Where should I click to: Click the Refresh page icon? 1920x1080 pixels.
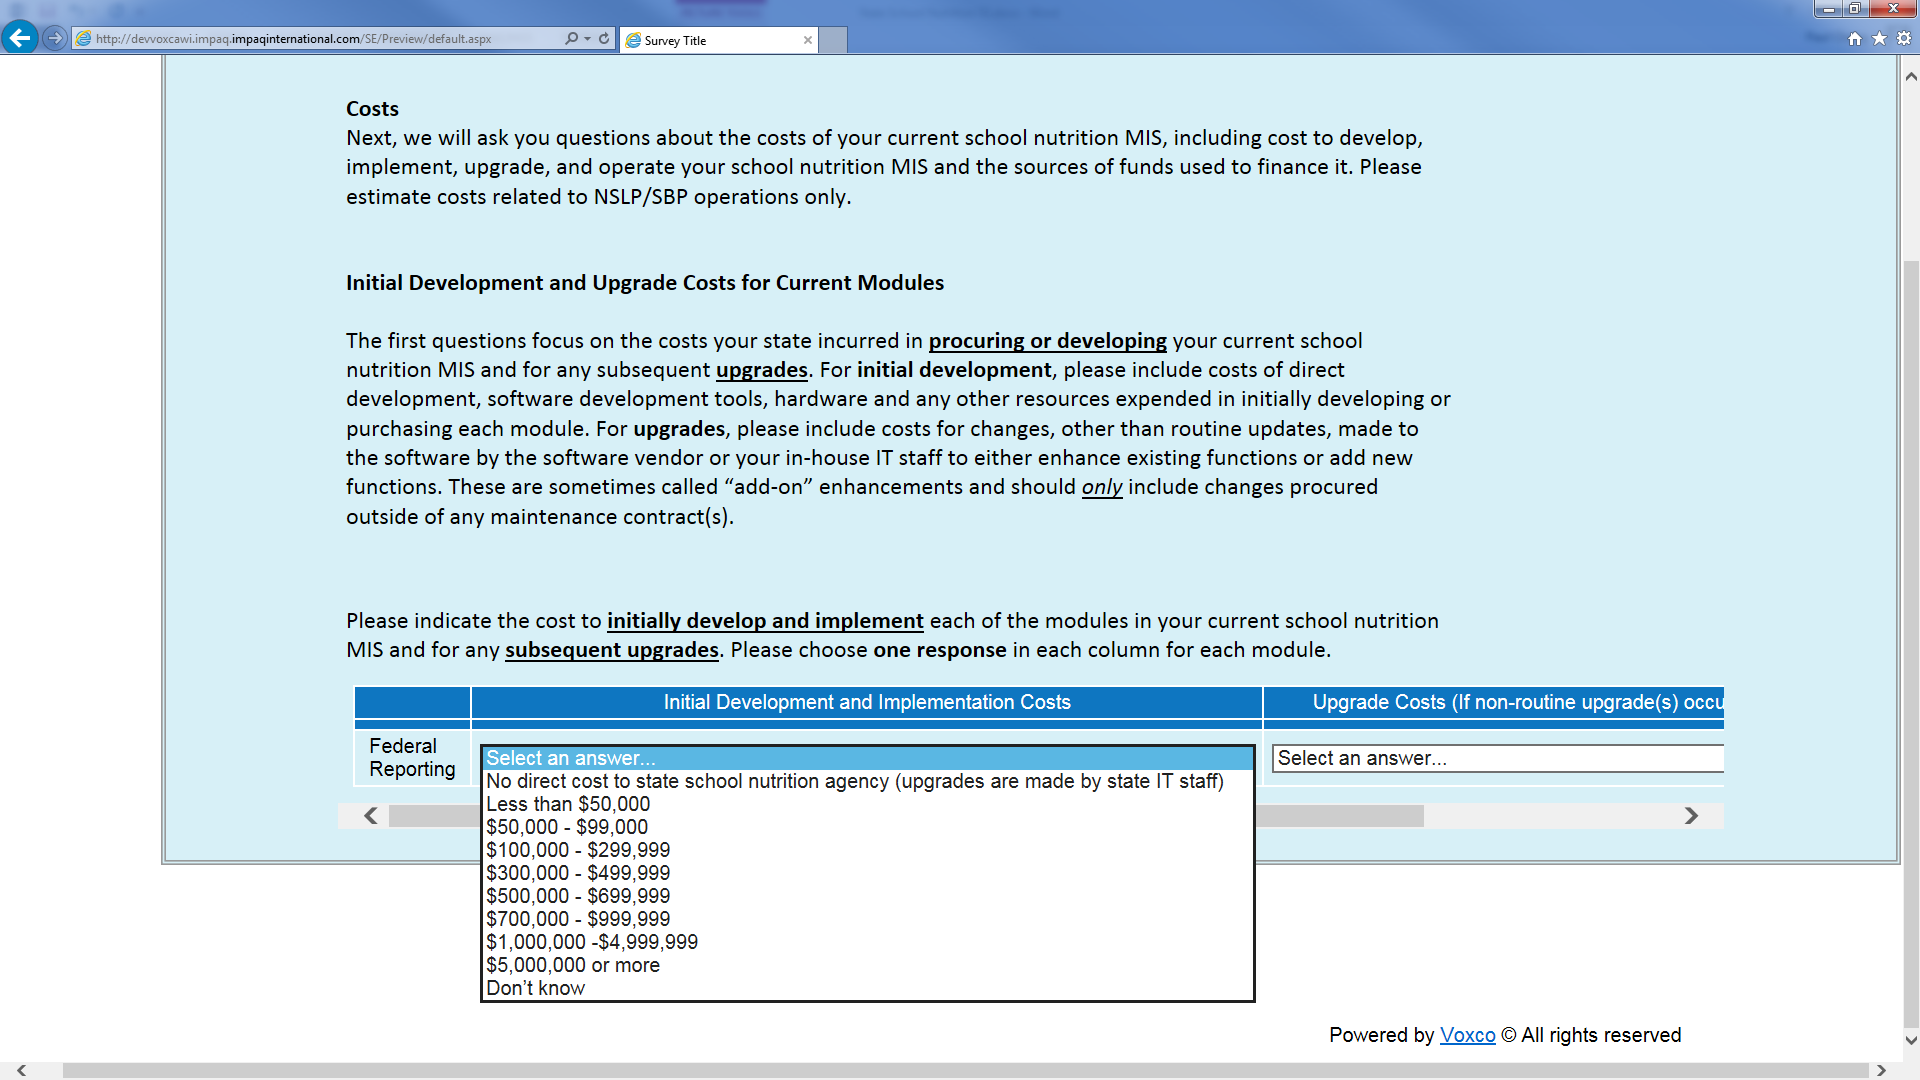[604, 38]
